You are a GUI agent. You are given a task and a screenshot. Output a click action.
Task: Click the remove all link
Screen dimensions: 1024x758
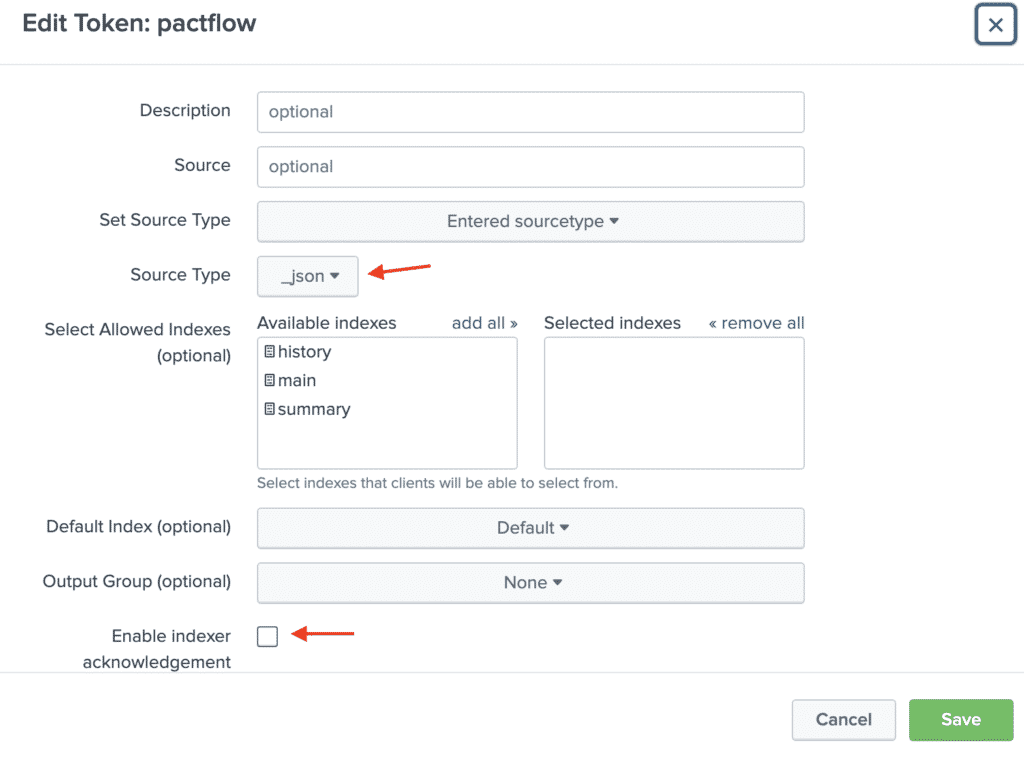coord(756,323)
